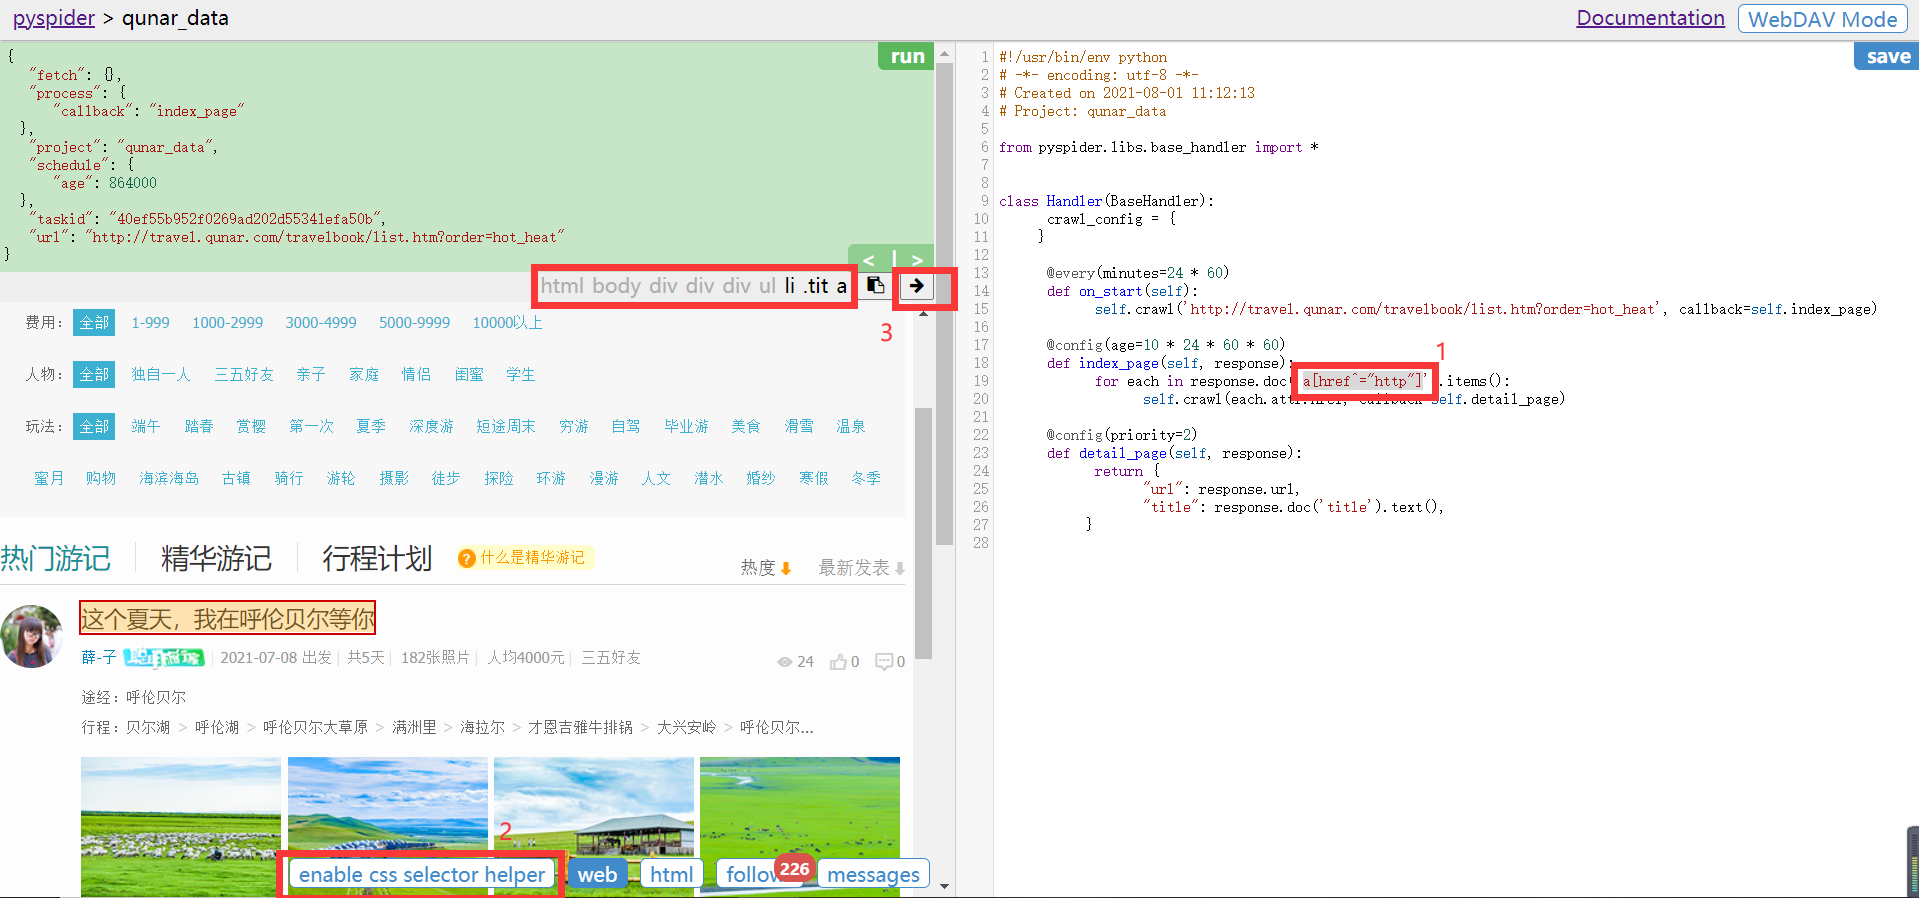Go to the pyspider home link
Screen dimensions: 1919x898
click(x=54, y=18)
